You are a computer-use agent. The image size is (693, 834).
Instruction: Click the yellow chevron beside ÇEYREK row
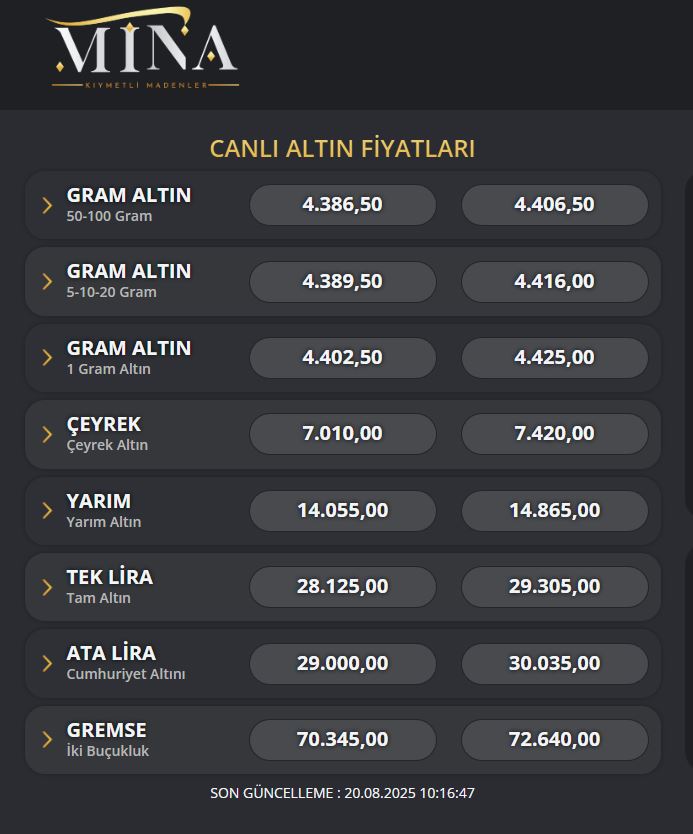click(x=46, y=433)
